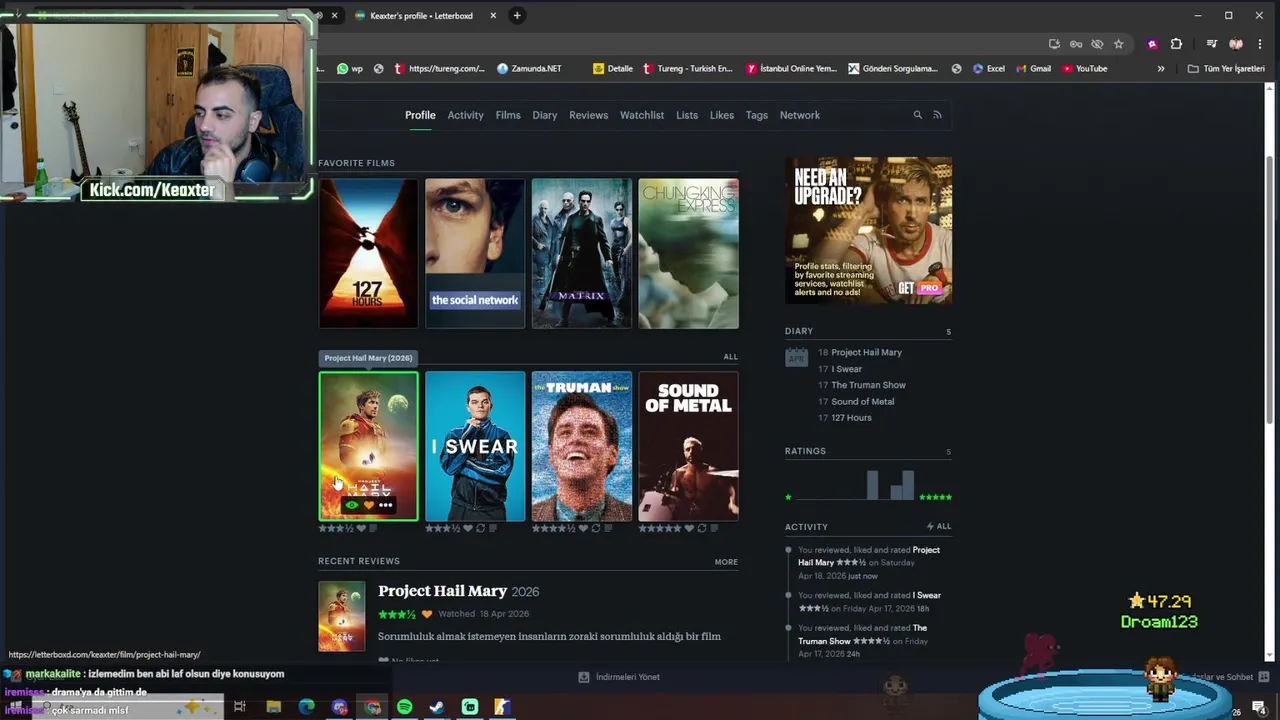
Task: Open a new browser tab
Action: [517, 15]
